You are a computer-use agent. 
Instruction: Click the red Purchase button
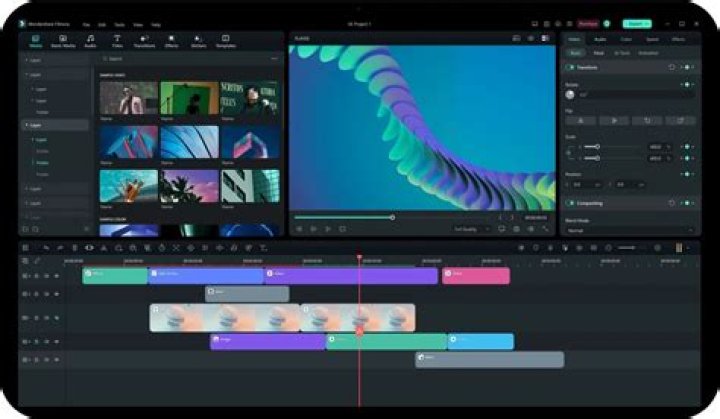click(588, 22)
